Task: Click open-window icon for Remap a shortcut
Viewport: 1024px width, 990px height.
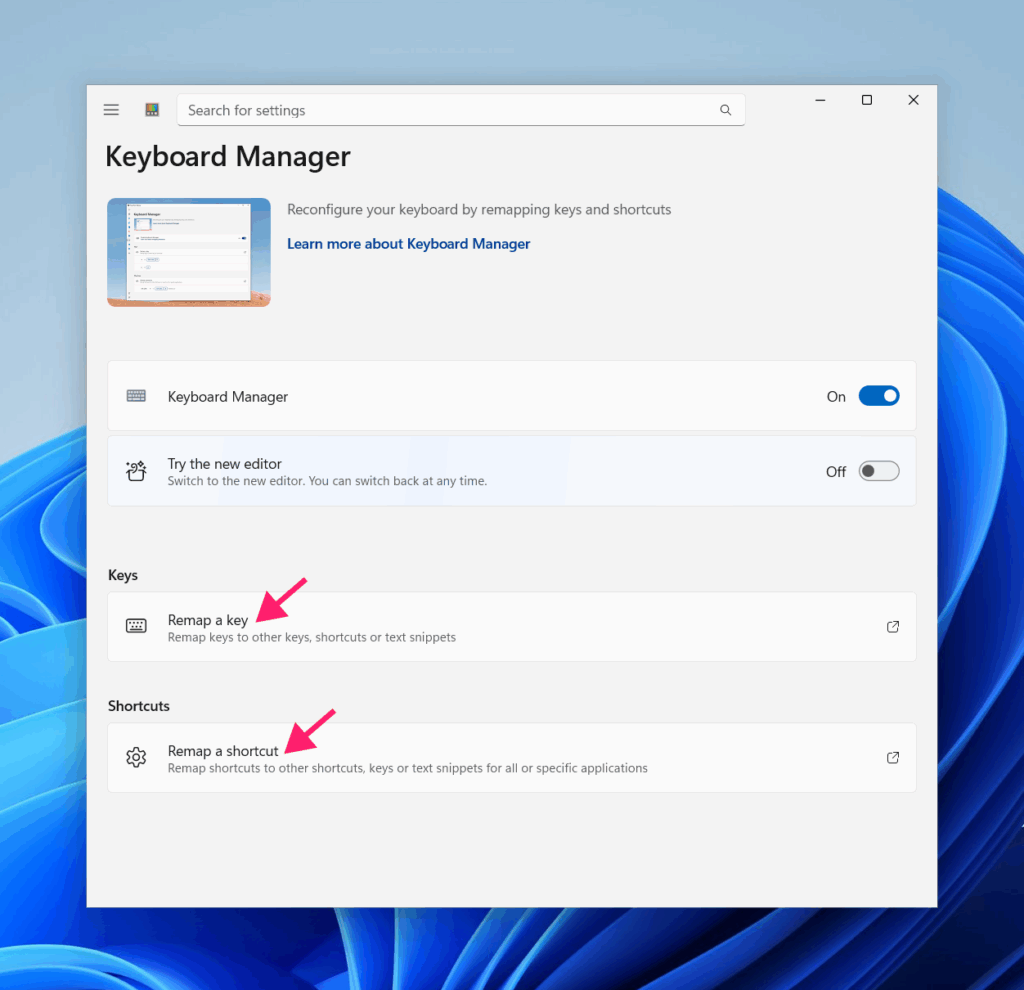Action: pyautogui.click(x=892, y=758)
